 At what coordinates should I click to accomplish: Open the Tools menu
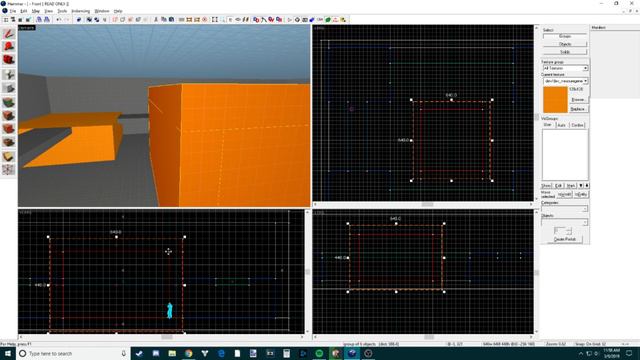62,11
